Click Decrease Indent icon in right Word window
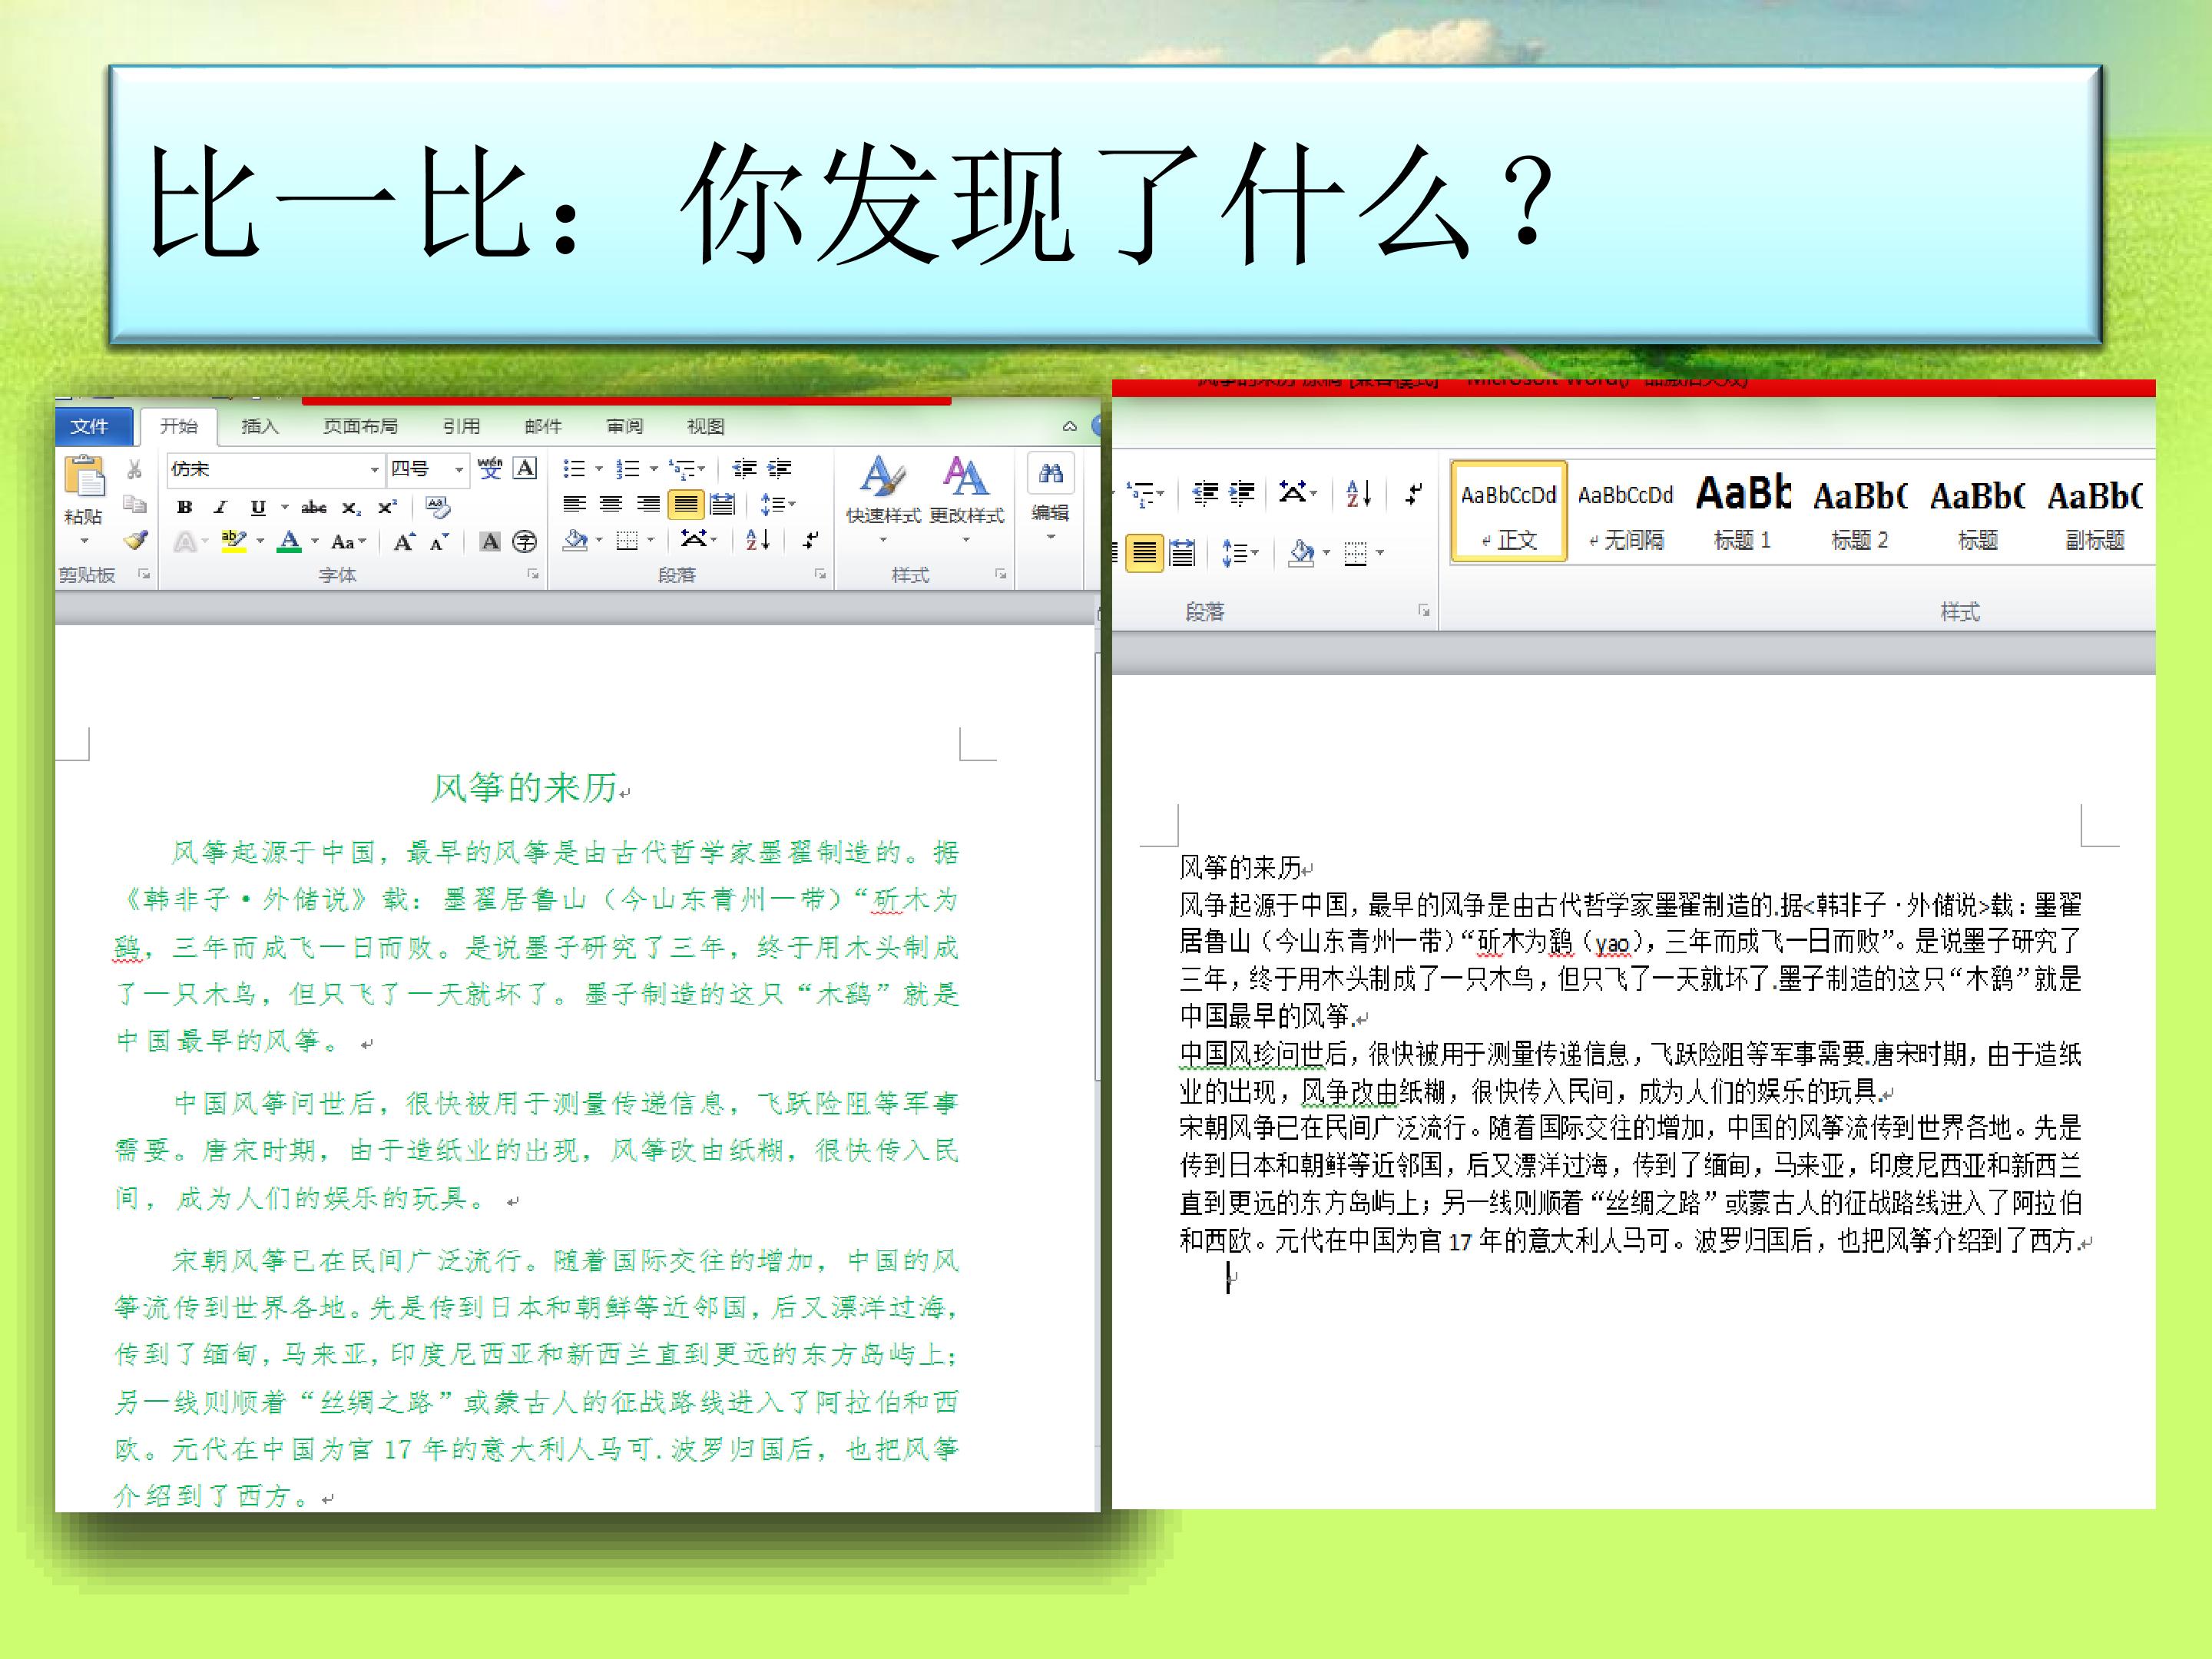The height and width of the screenshot is (1659, 2212). pyautogui.click(x=1206, y=494)
